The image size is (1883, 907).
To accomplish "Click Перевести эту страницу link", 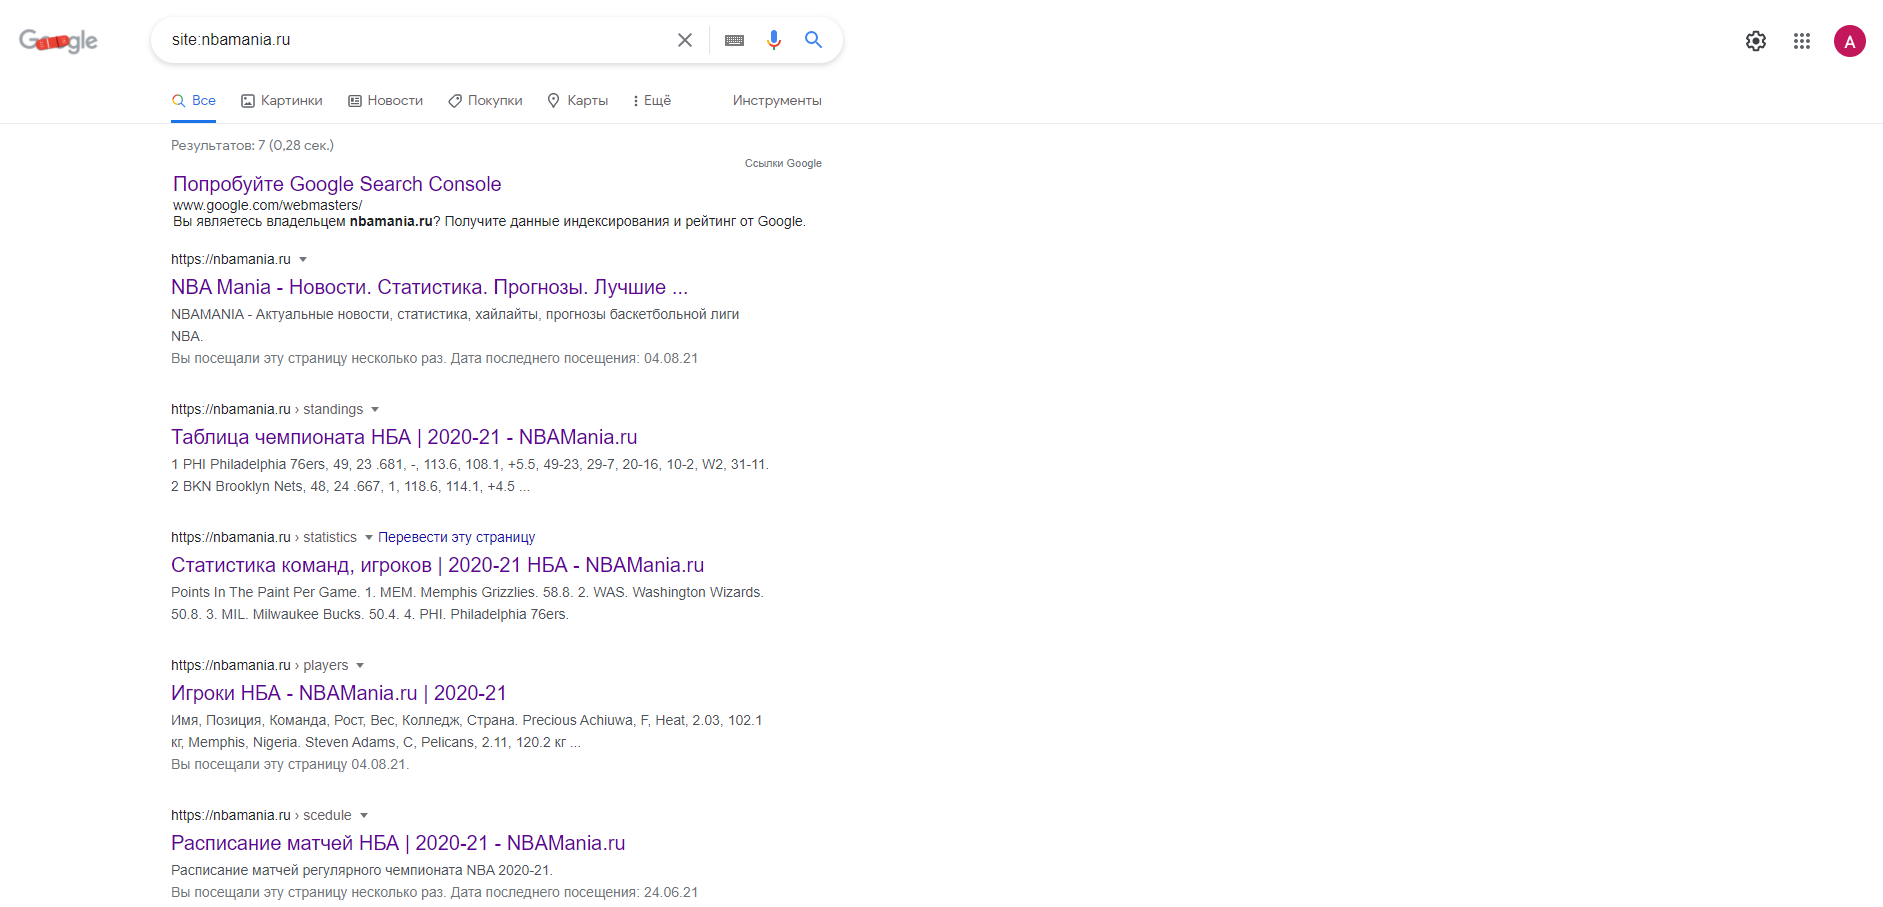I will click(x=456, y=537).
